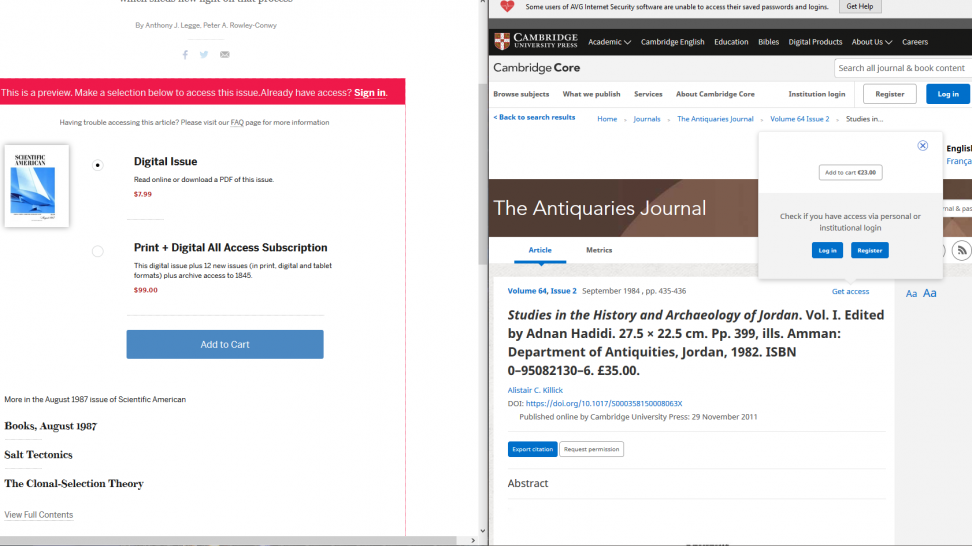Click the Register button in header
Image resolution: width=972 pixels, height=546 pixels.
(x=890, y=94)
